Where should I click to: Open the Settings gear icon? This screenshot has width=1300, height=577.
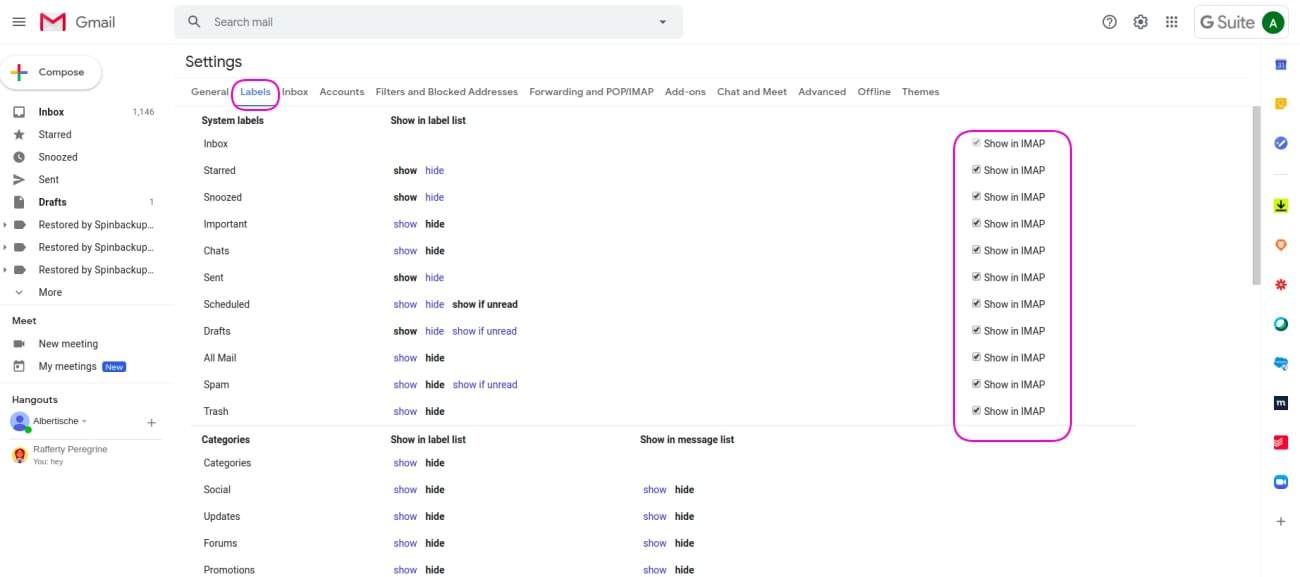click(x=1140, y=21)
